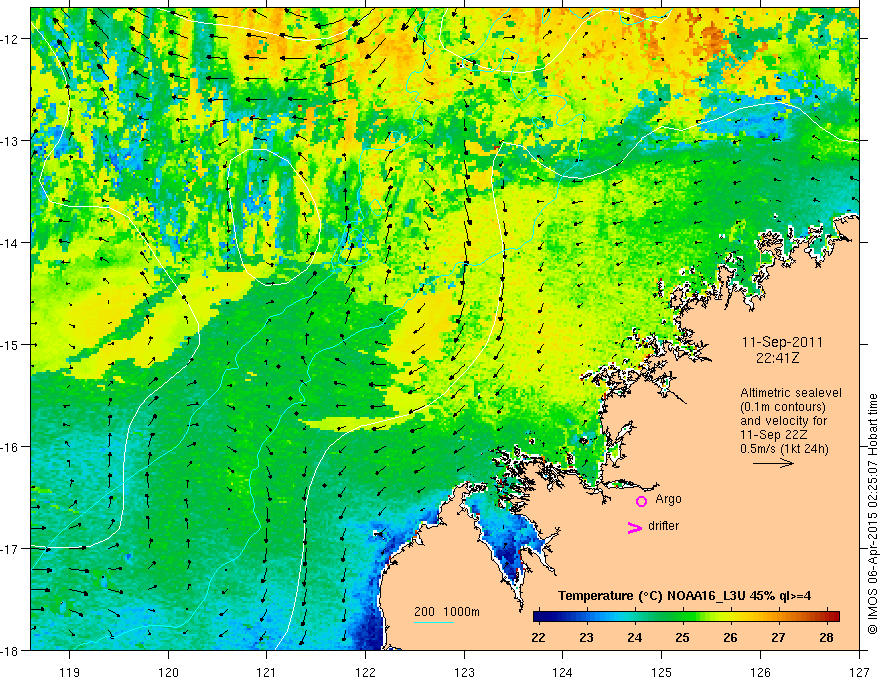This screenshot has height=680, width=880.
Task: Click color bar label '26'
Action: pyautogui.click(x=730, y=637)
